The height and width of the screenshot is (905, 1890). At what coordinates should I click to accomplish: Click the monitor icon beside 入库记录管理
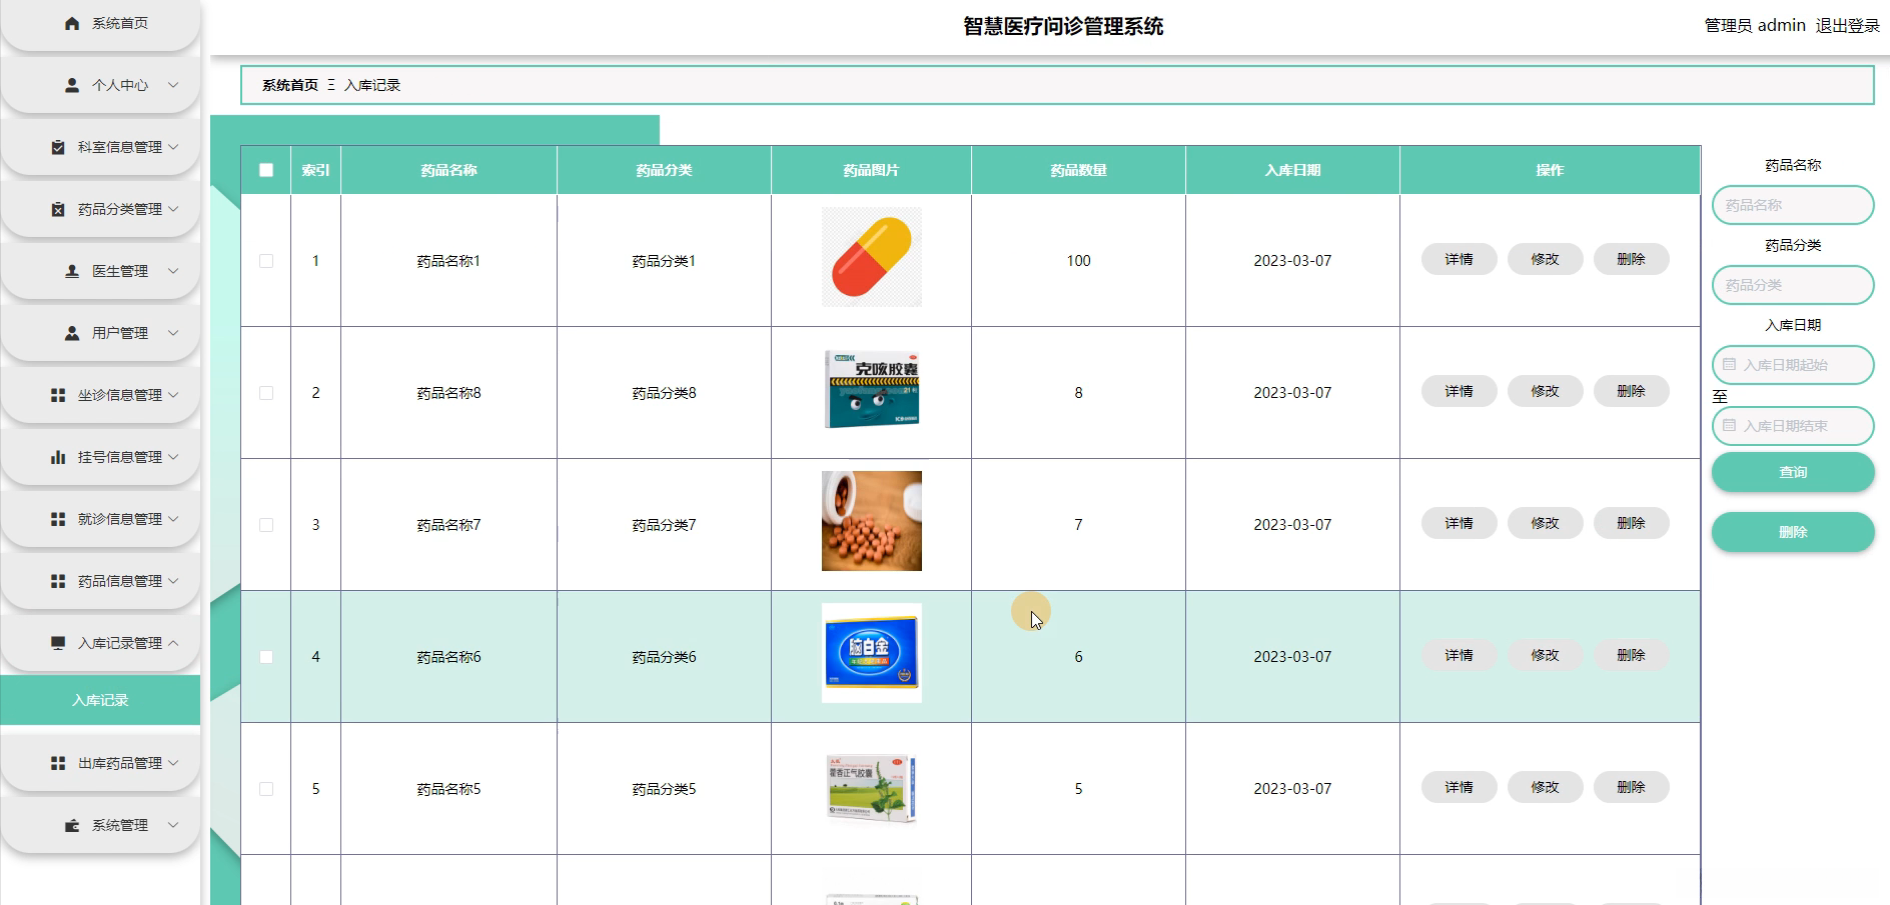[x=58, y=643]
